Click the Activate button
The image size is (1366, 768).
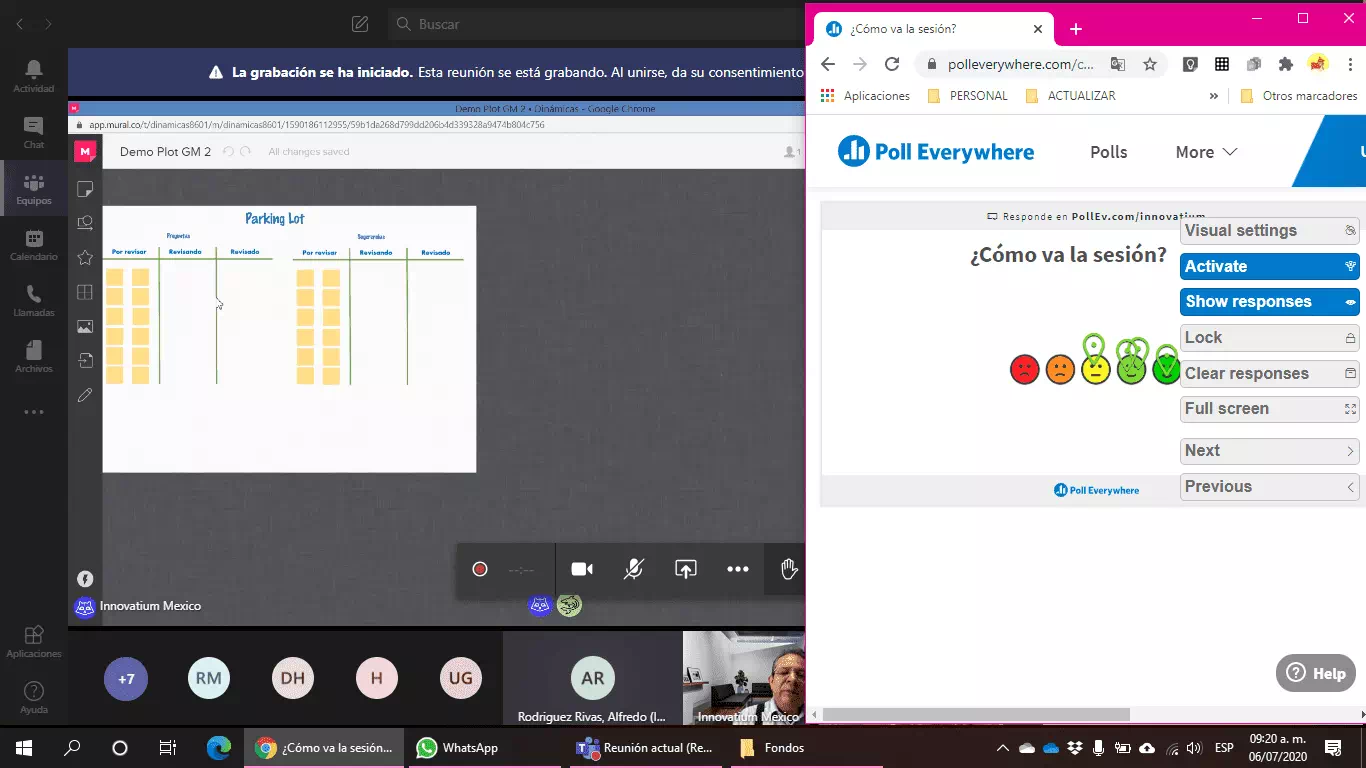1269,266
